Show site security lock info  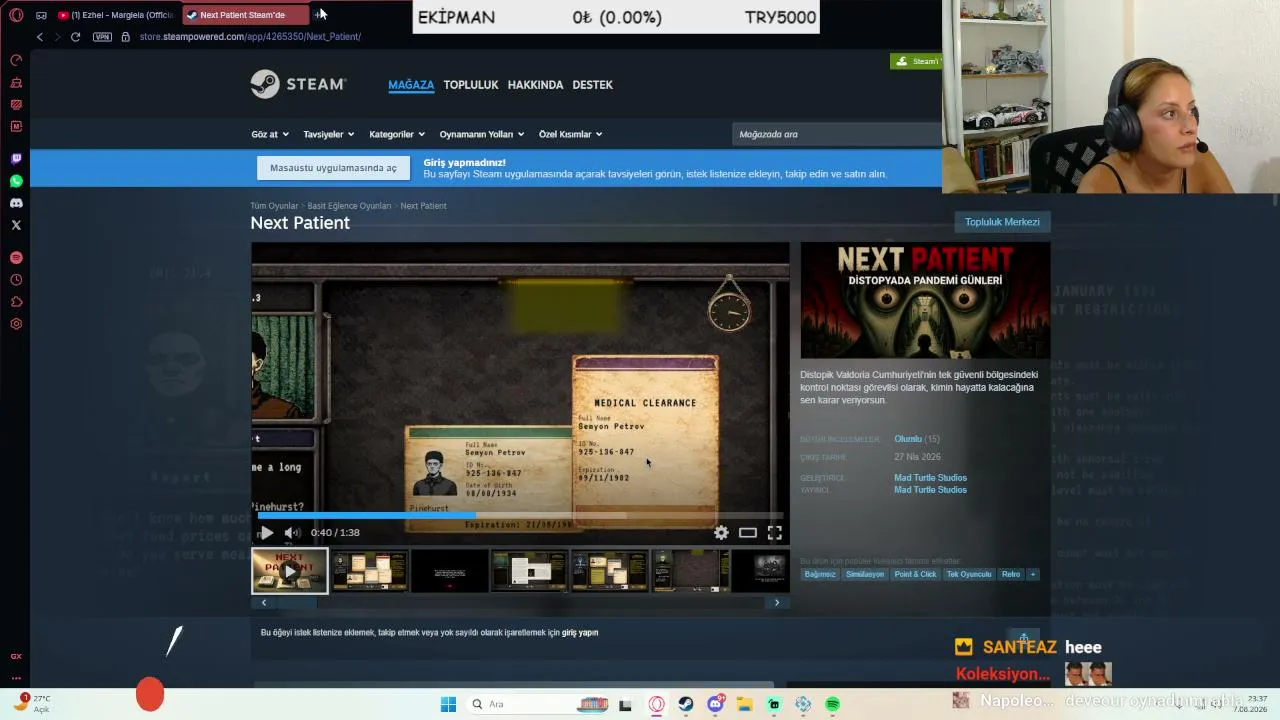(x=125, y=37)
